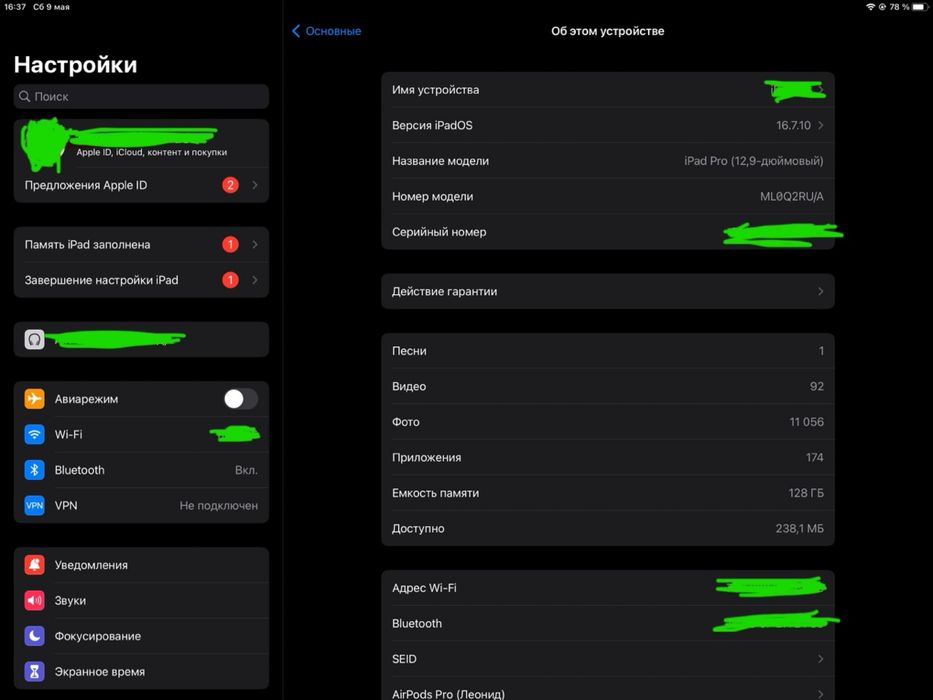
Task: Open chevron on Версия iPadOS row
Action: pyautogui.click(x=821, y=126)
